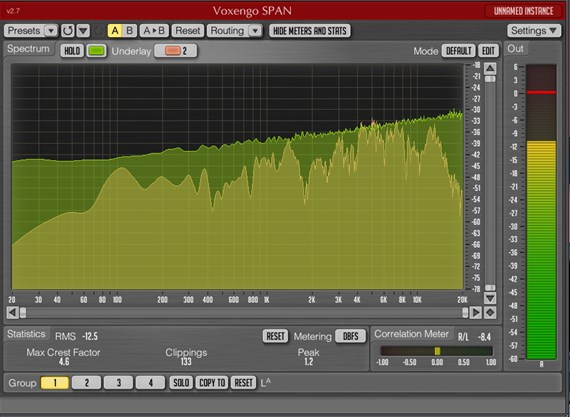Click the frequency scroll right arrow

[475, 312]
